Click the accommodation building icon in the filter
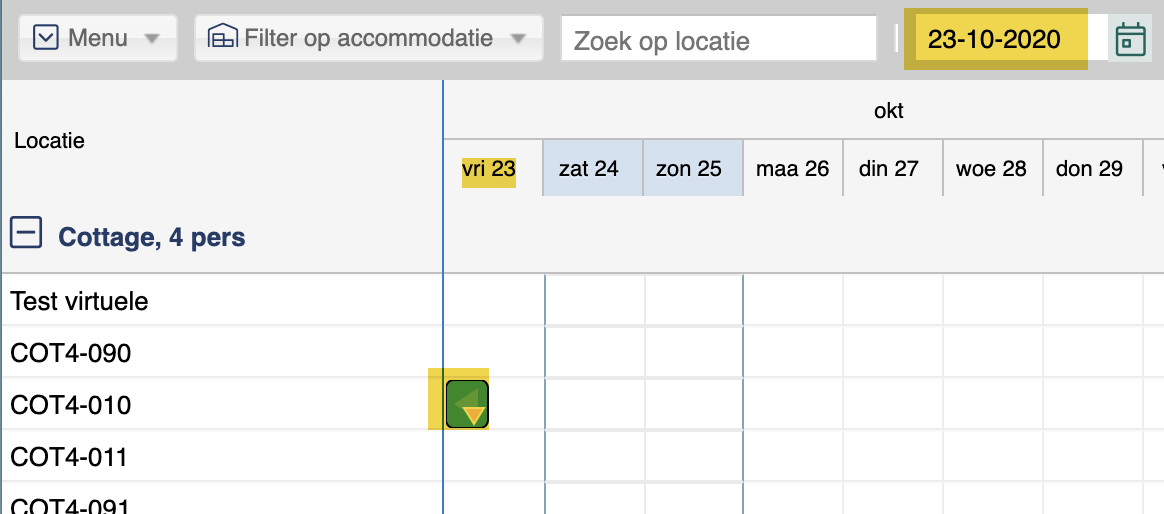This screenshot has height=514, width=1164. pyautogui.click(x=221, y=36)
